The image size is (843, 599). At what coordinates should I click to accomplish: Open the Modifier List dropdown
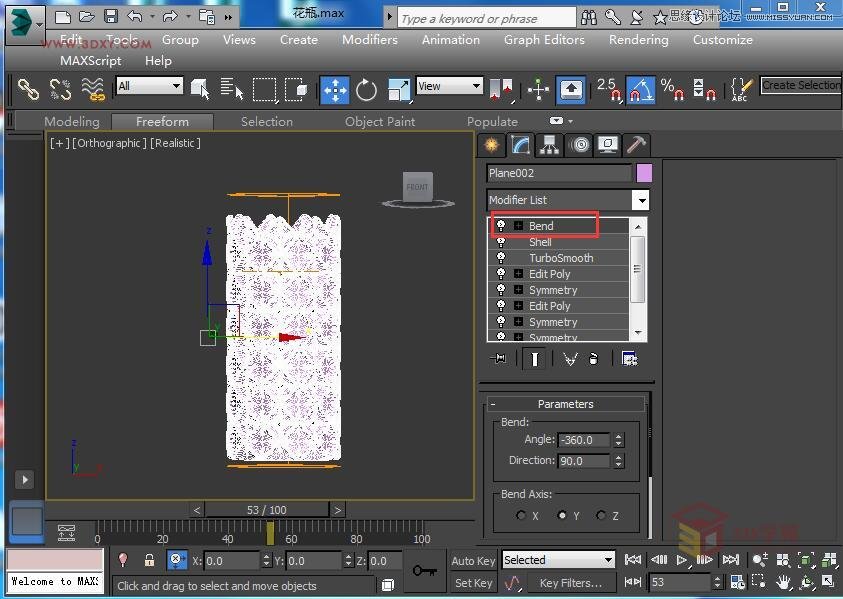click(641, 200)
